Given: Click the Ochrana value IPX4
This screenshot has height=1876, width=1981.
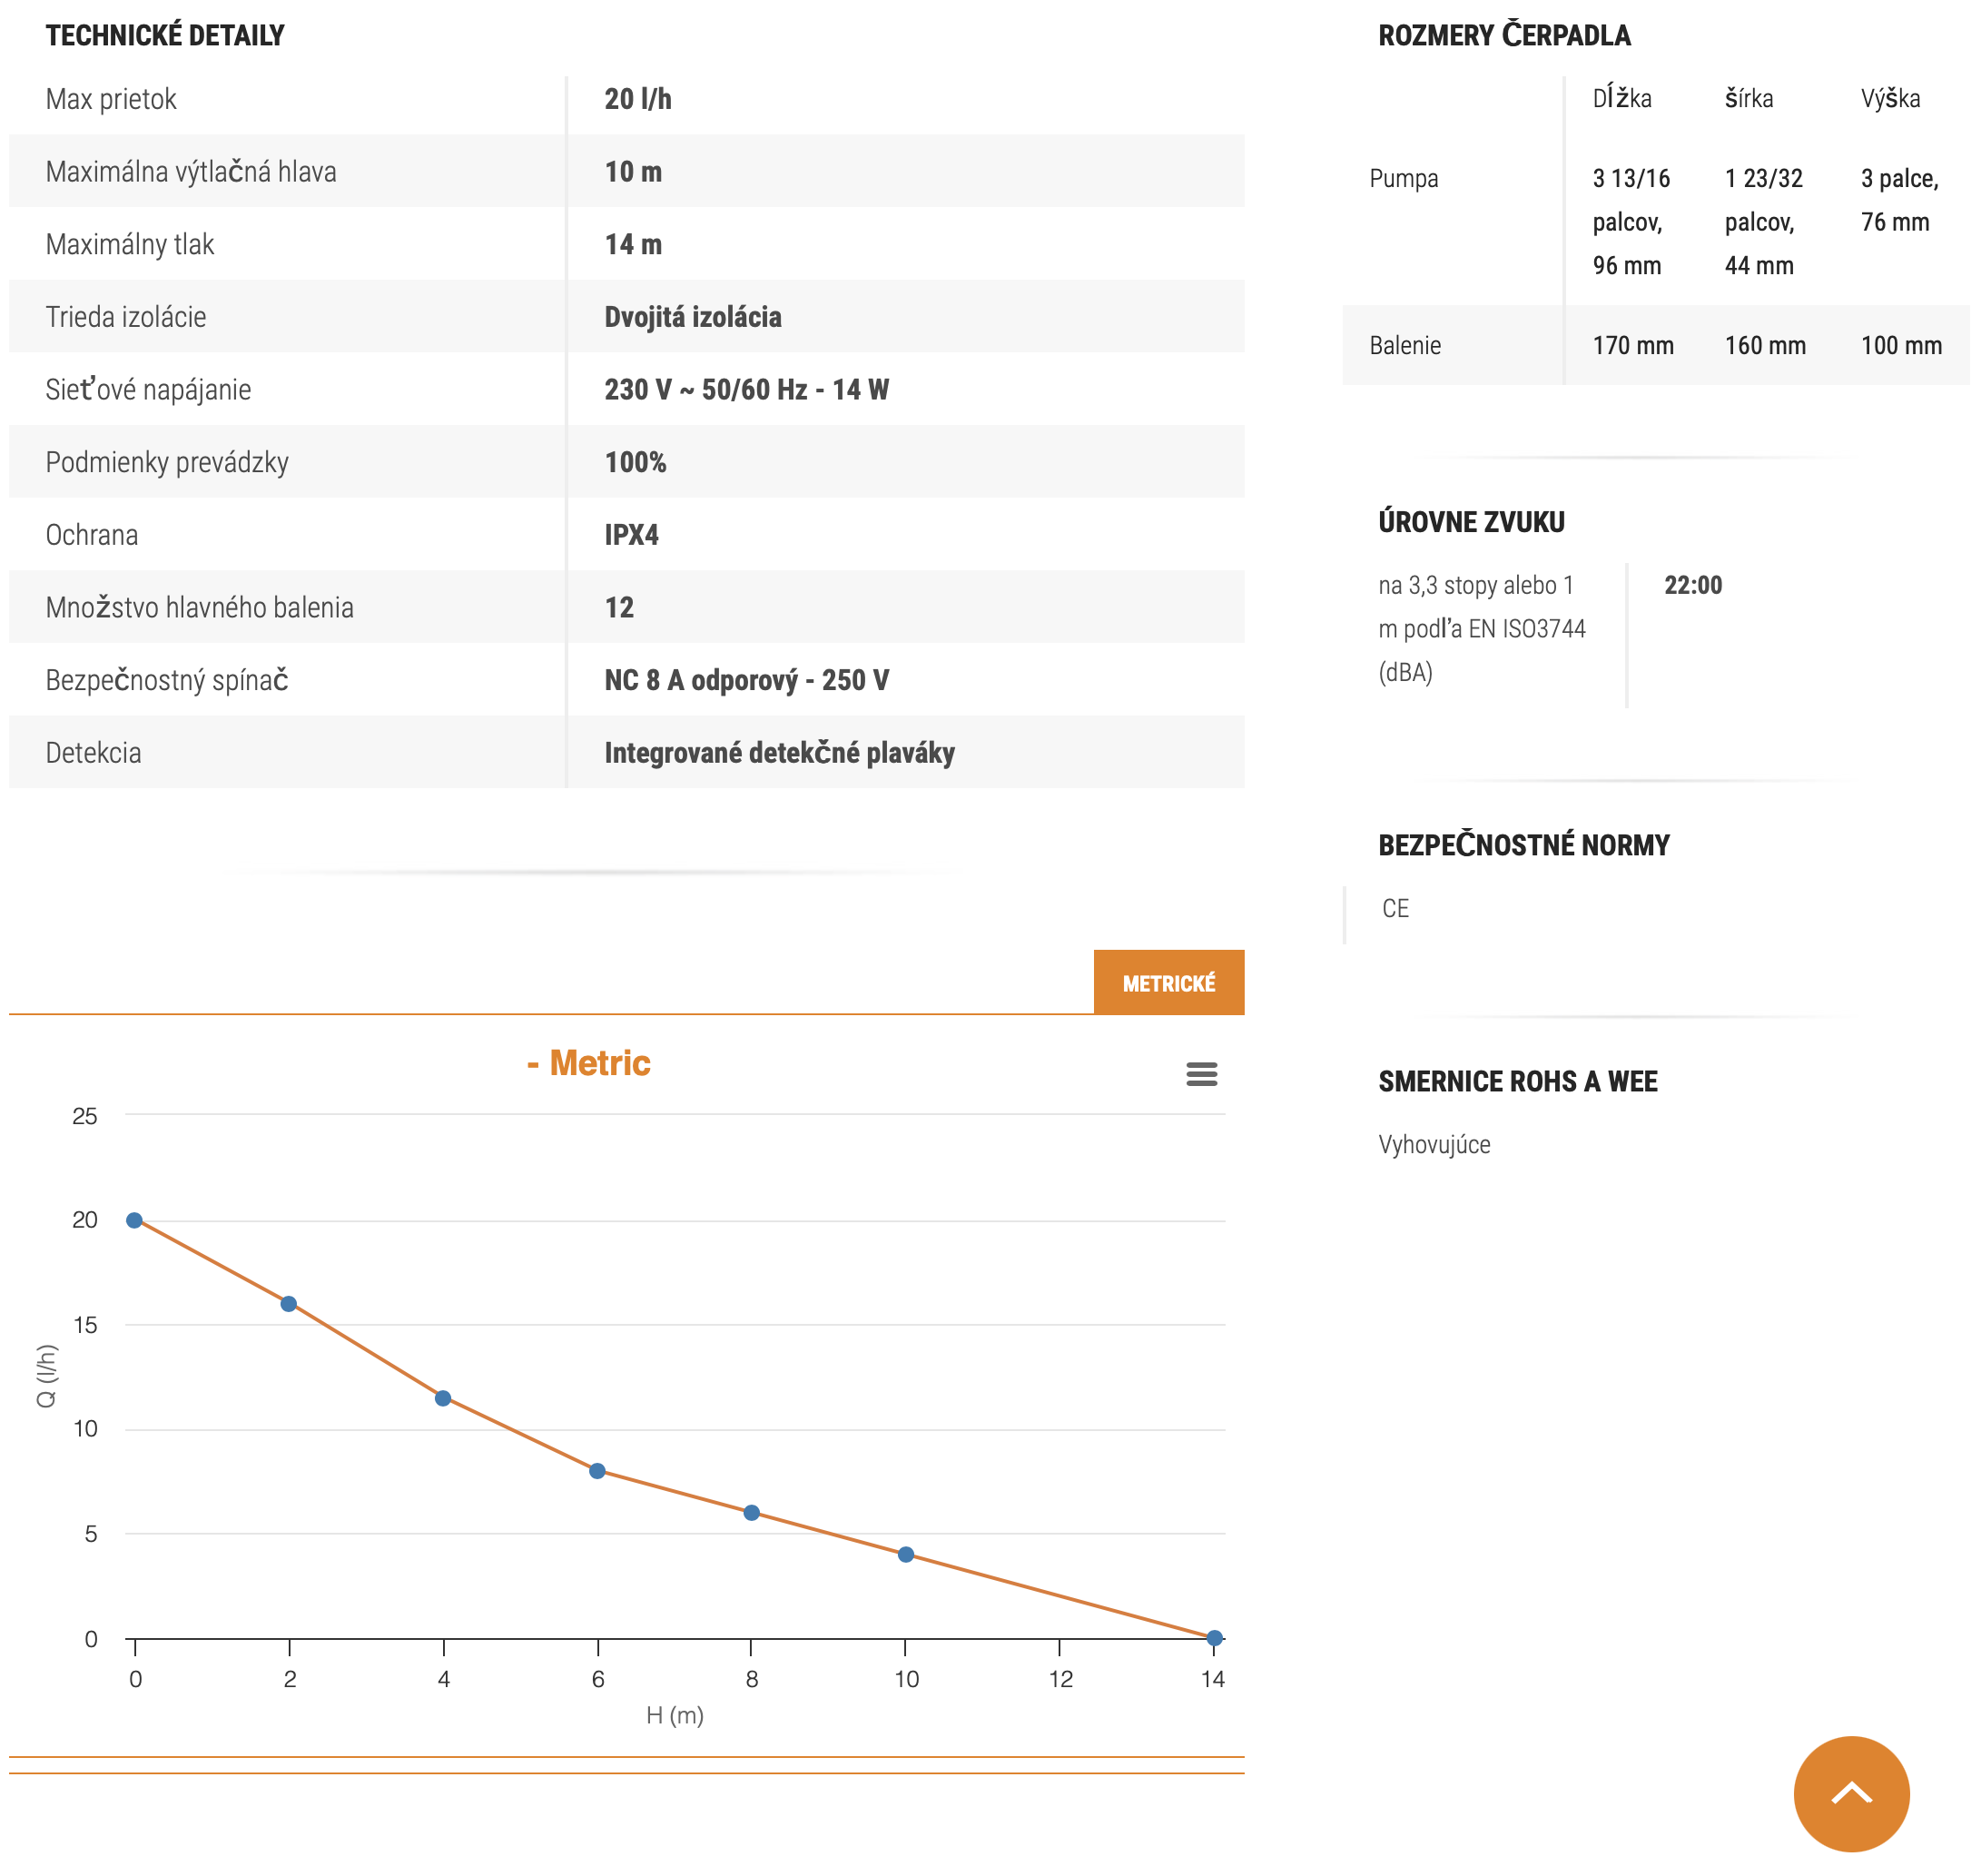Looking at the screenshot, I should [x=631, y=535].
